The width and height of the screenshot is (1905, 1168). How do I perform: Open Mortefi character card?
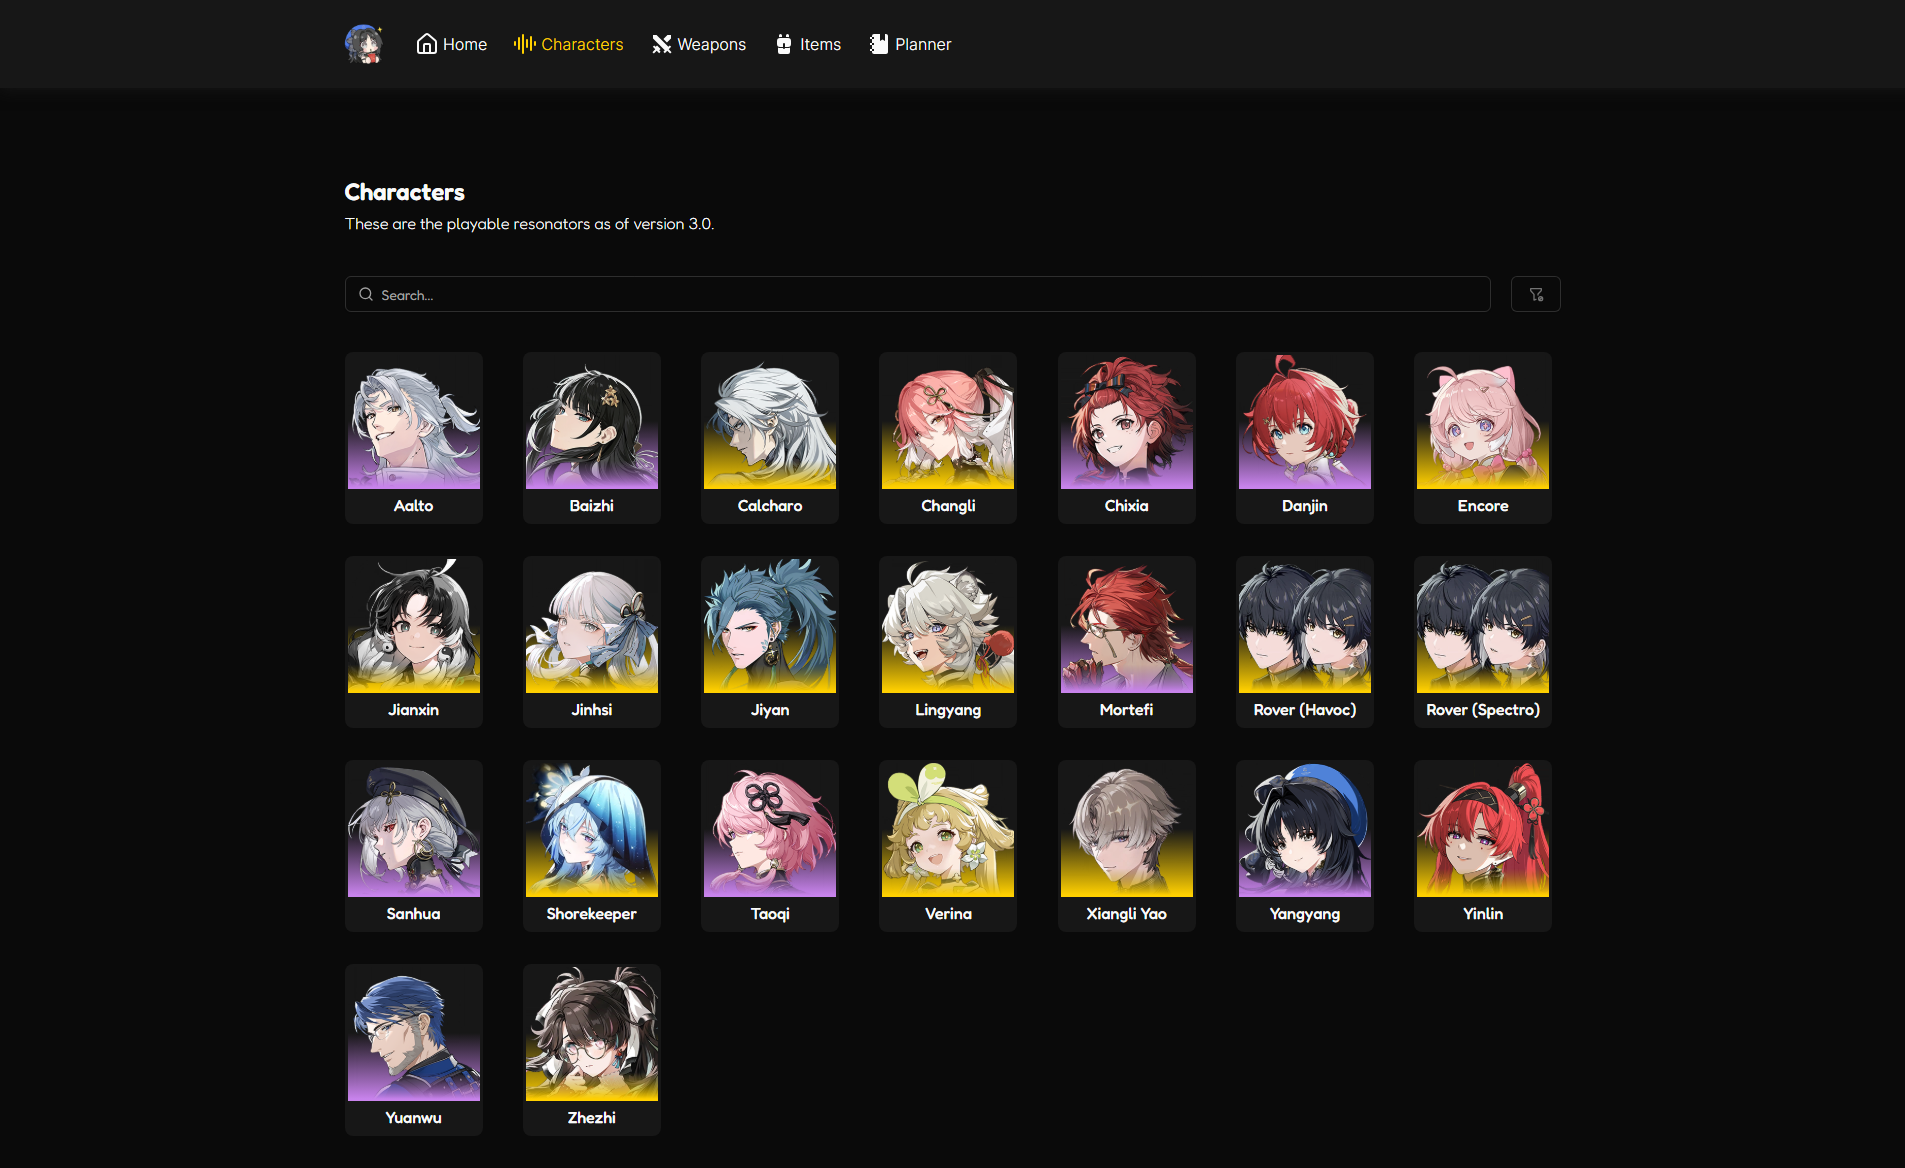[1127, 642]
